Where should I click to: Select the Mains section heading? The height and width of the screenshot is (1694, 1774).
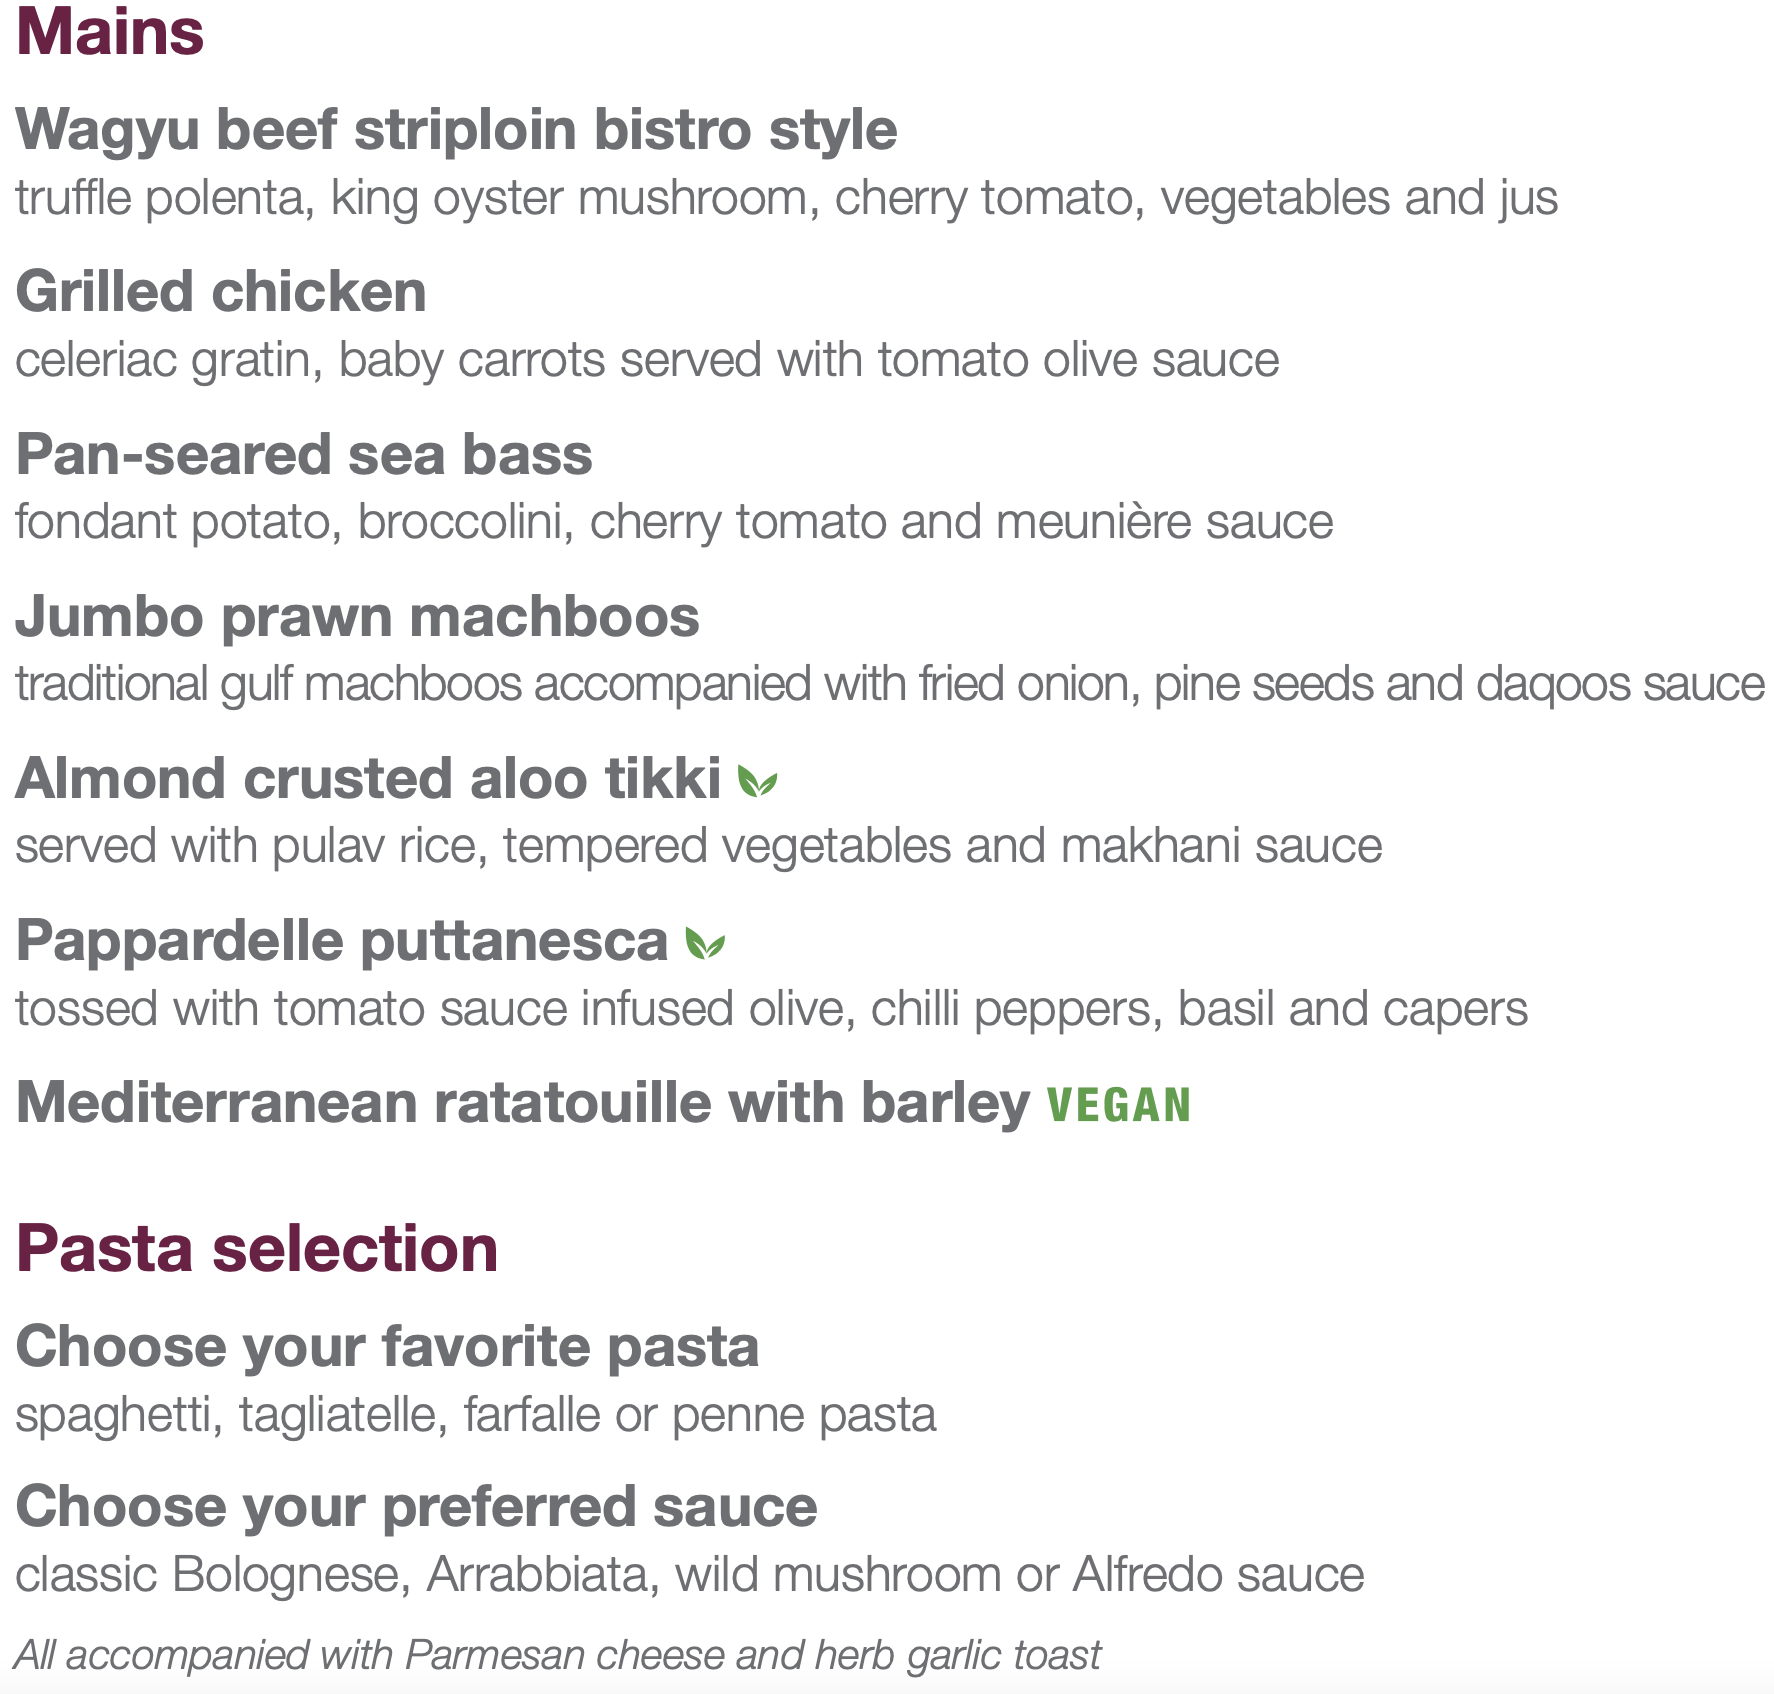(x=110, y=32)
